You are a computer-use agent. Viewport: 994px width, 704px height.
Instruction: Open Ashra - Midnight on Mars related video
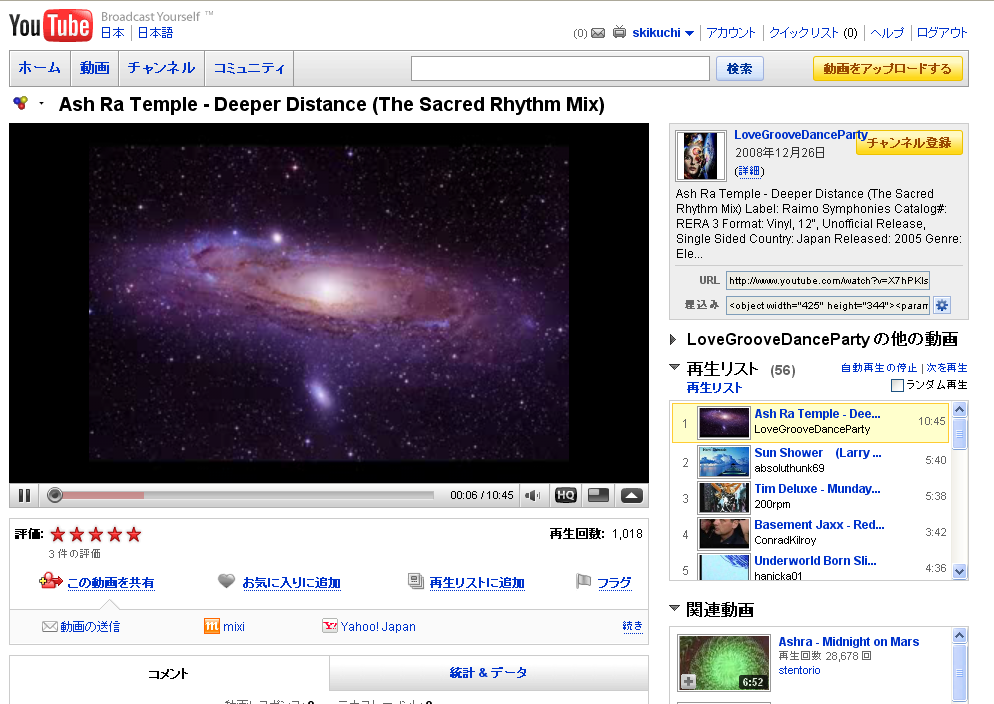click(848, 642)
